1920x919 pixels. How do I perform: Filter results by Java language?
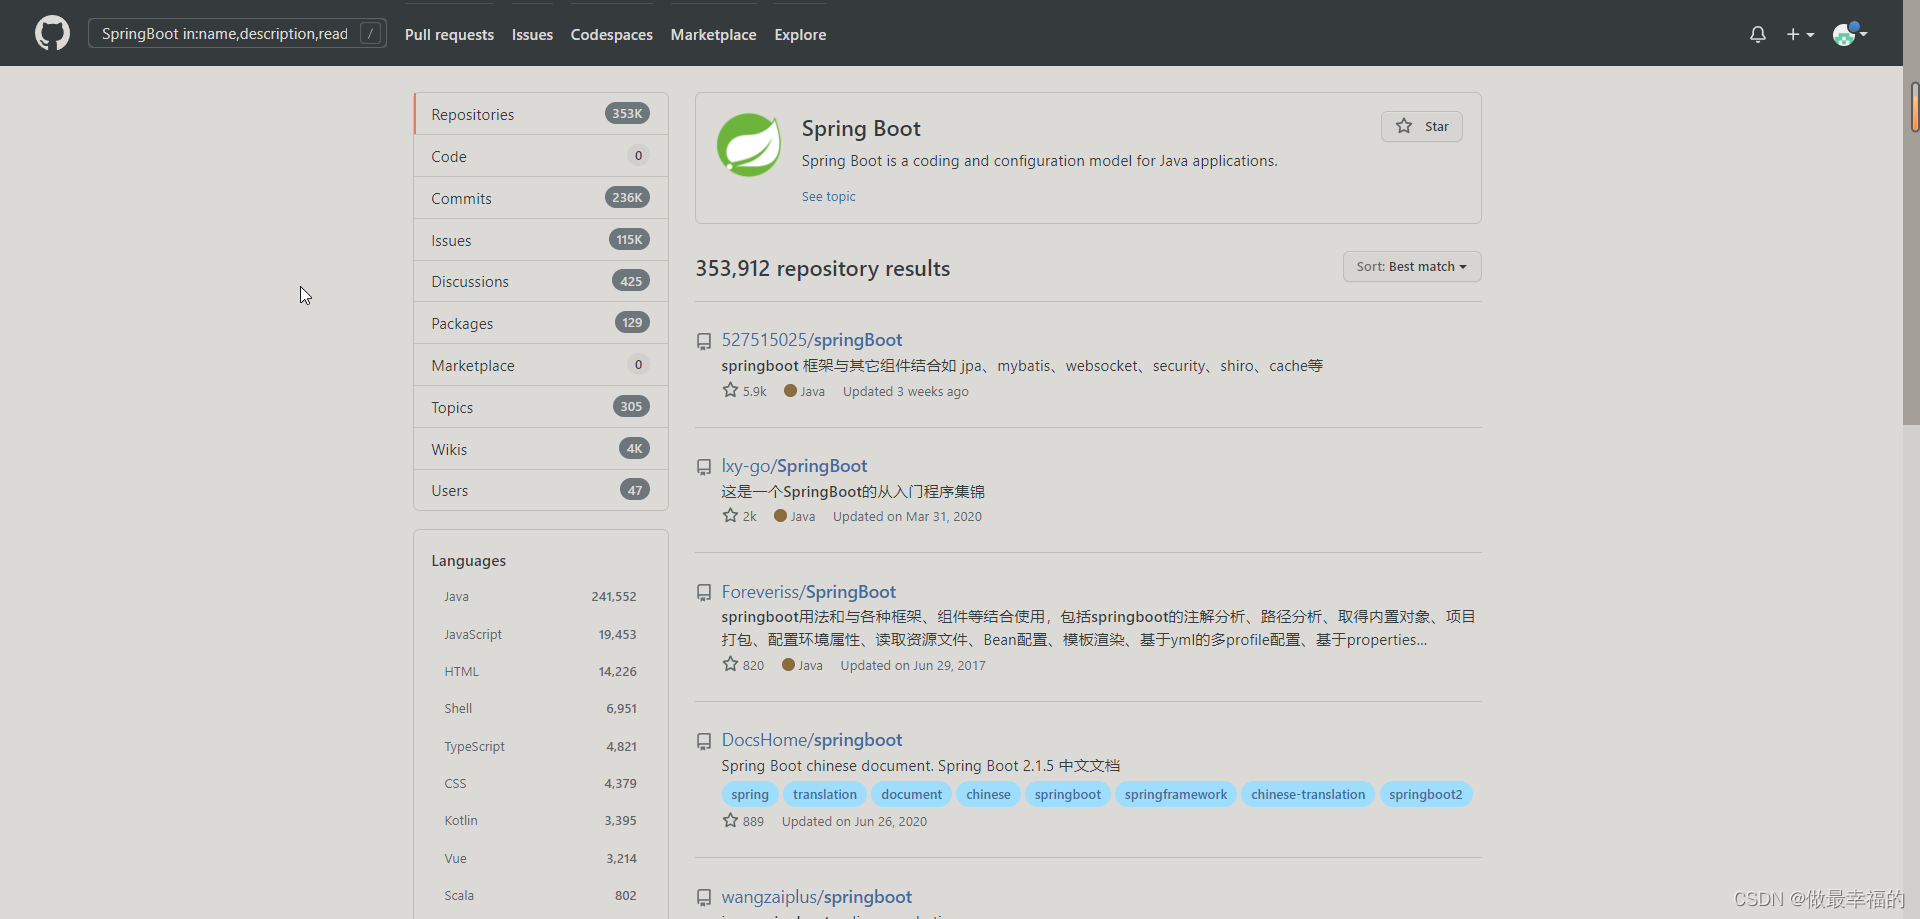[x=540, y=596]
